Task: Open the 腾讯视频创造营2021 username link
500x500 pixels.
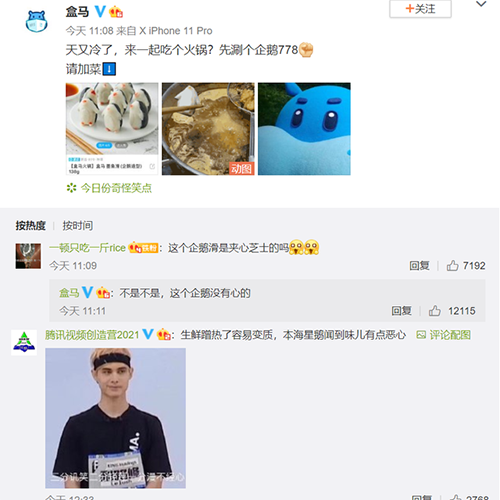Action: coord(92,335)
